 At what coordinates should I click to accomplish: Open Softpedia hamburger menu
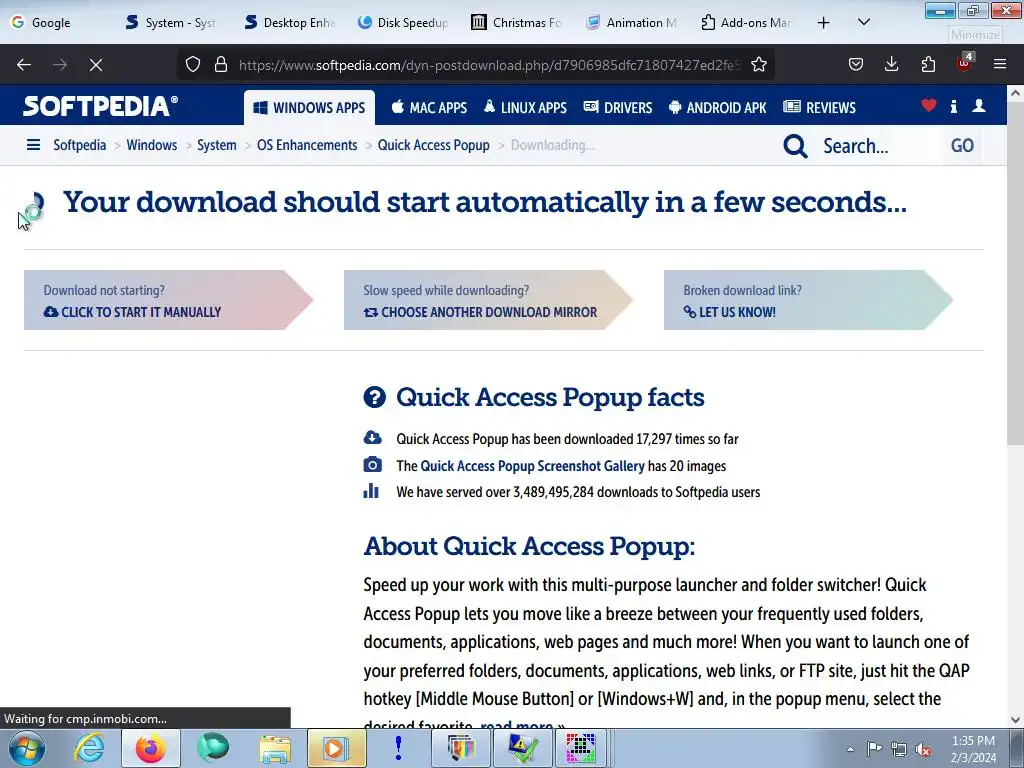tap(33, 145)
